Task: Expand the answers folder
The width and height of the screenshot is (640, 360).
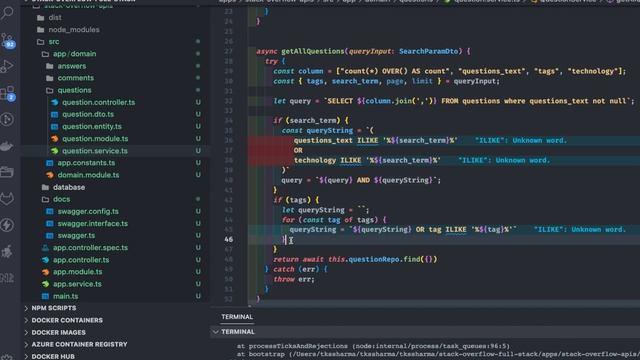Action: pyautogui.click(x=71, y=66)
